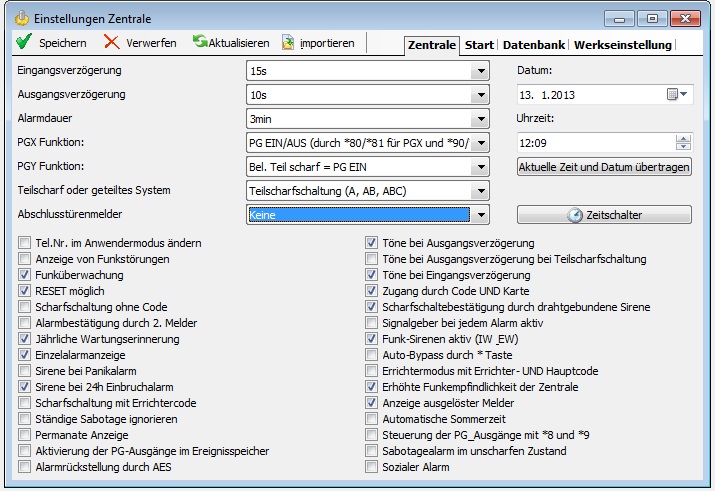Click the green checkmark Speichern icon

click(24, 43)
